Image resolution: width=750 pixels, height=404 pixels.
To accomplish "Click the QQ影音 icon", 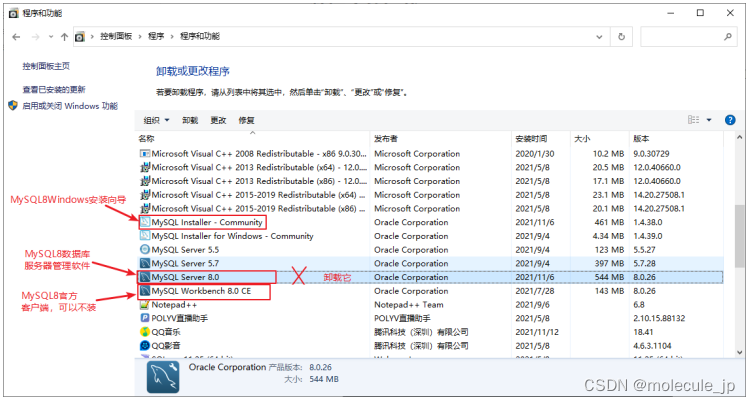I will pyautogui.click(x=144, y=346).
